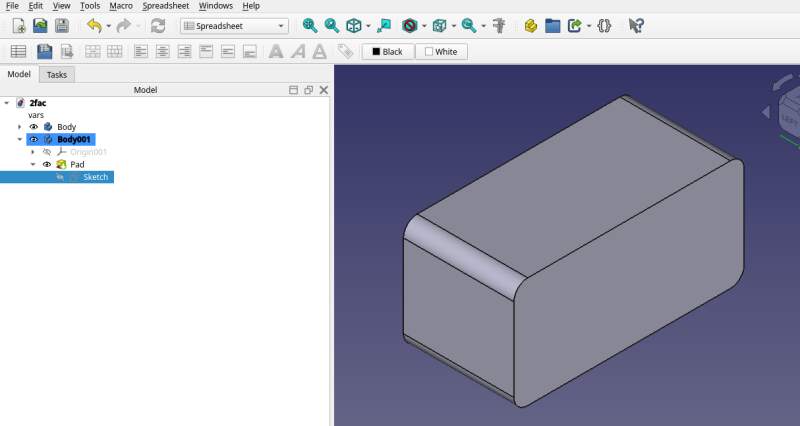Click the make link export icon
This screenshot has width=800, height=426.
point(574,26)
